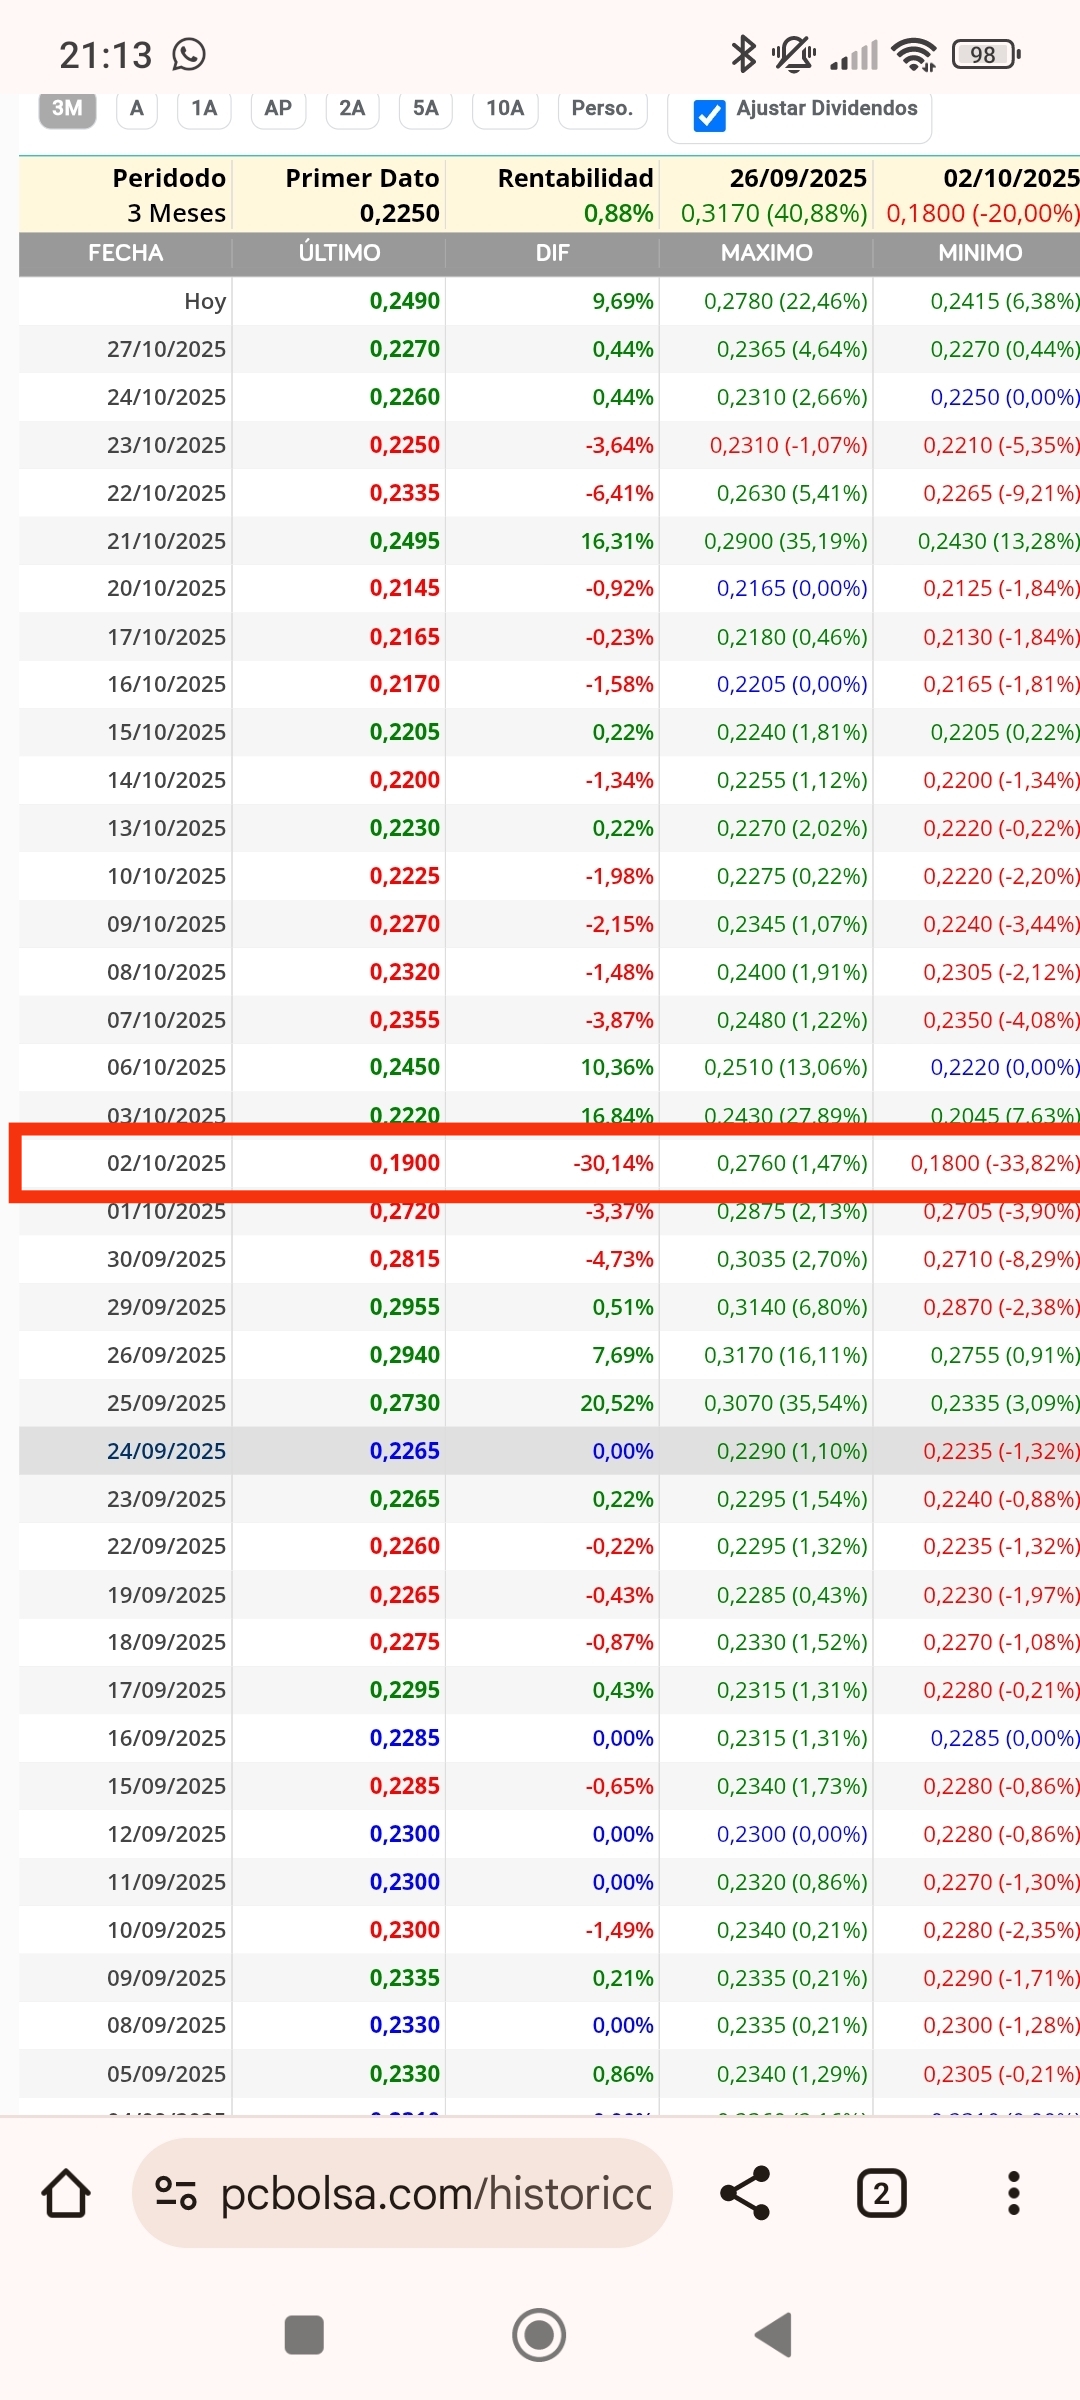The image size is (1080, 2400).
Task: Select the 24/09/2025 table row
Action: [x=550, y=1451]
